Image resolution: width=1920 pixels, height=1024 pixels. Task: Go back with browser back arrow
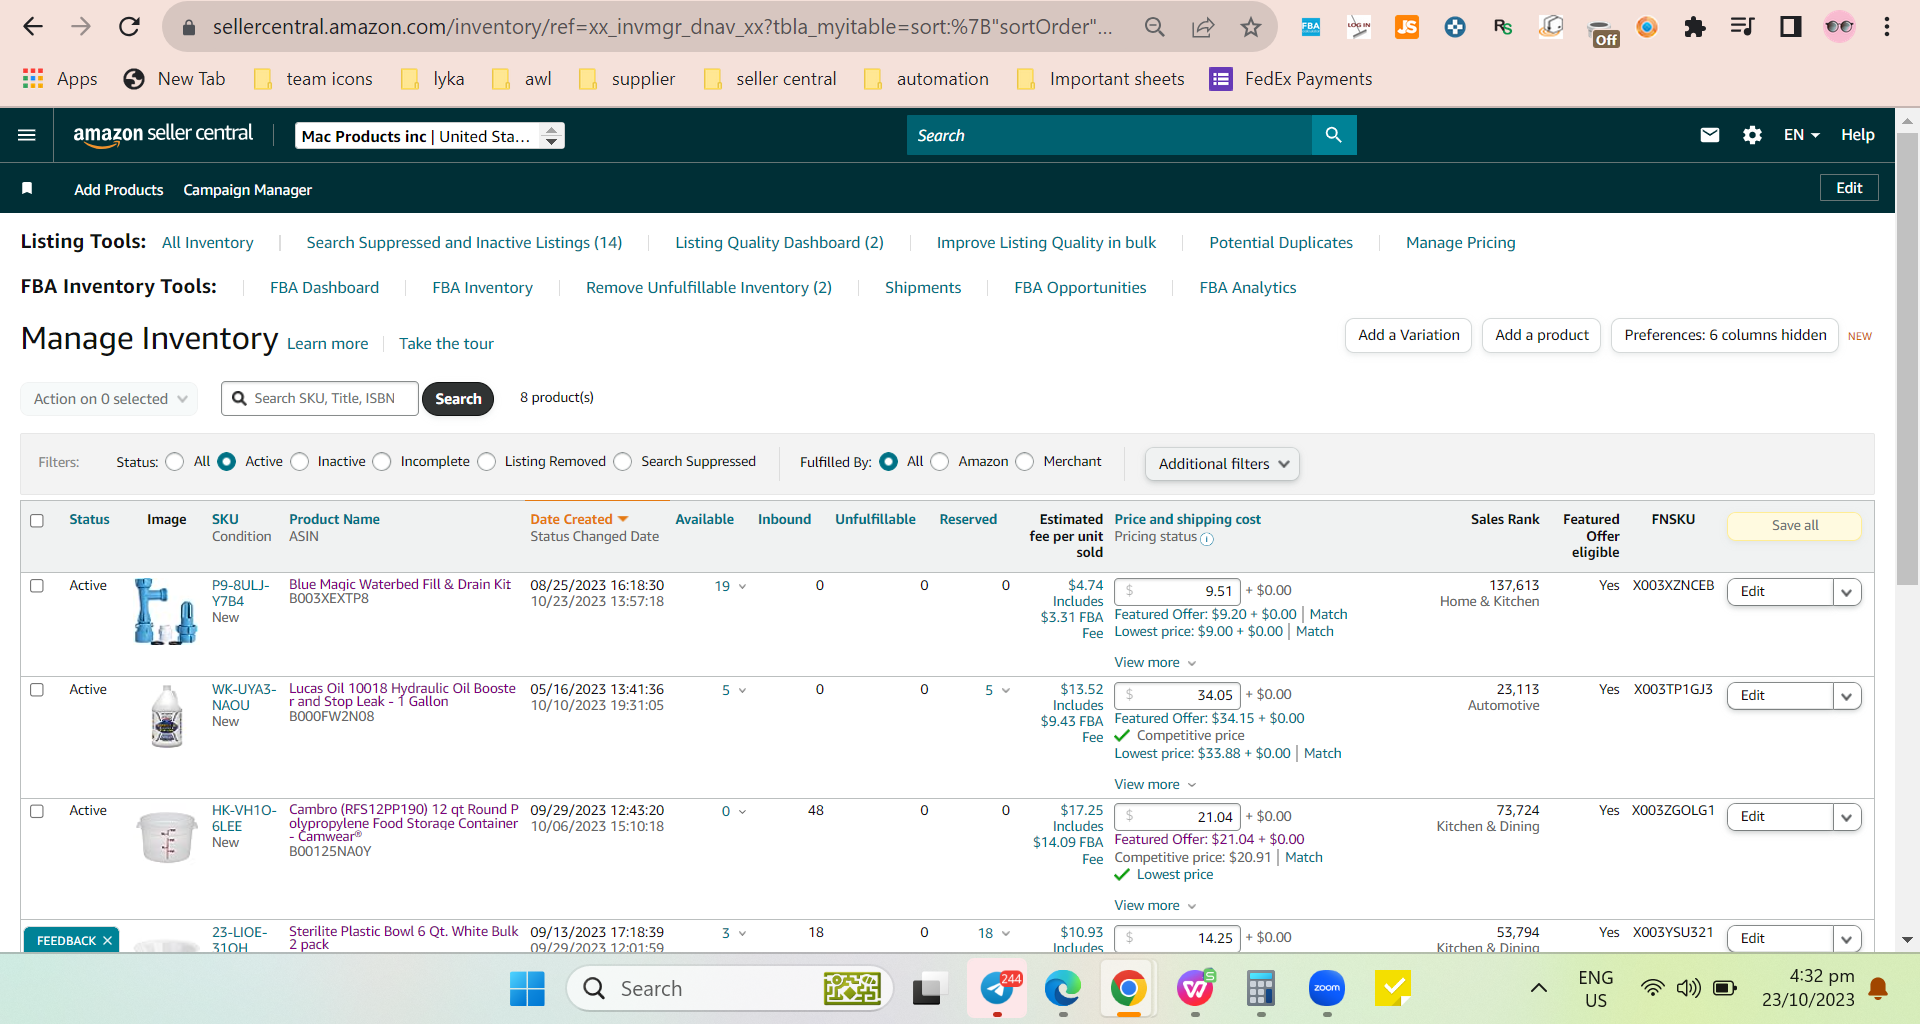coord(33,27)
